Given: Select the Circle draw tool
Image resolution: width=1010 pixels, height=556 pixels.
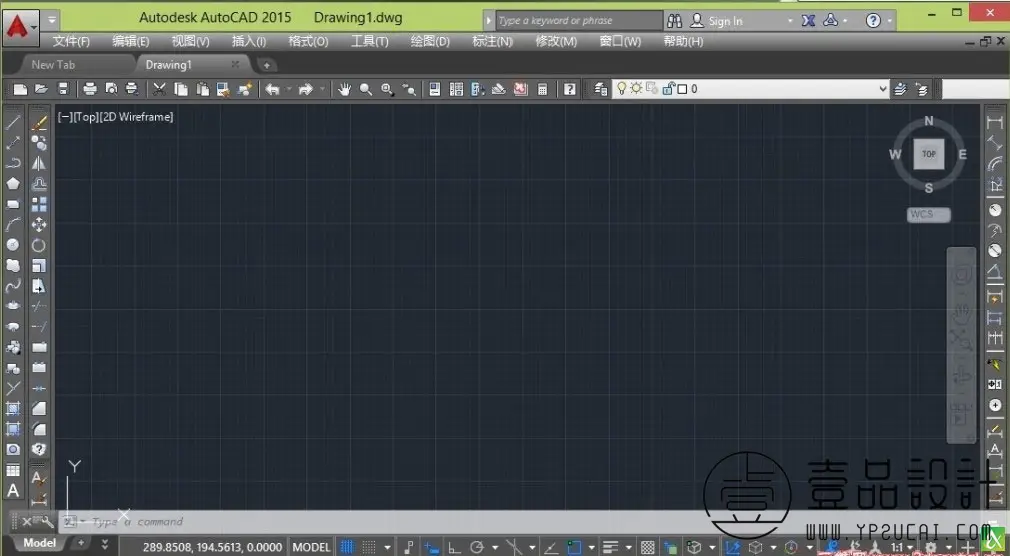Looking at the screenshot, I should pyautogui.click(x=13, y=245).
